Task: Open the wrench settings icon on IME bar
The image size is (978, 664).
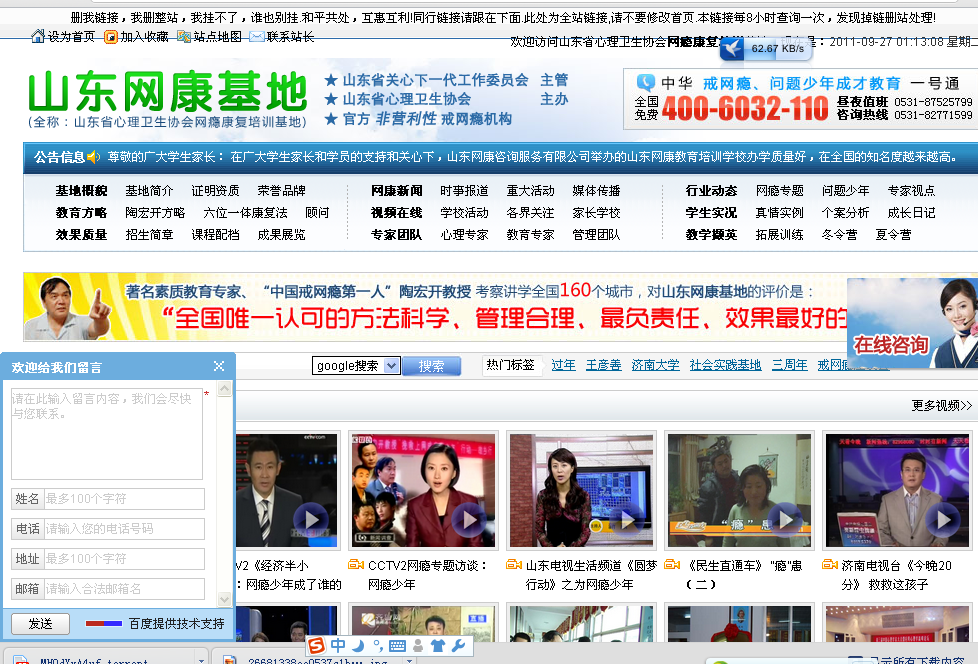Action: 458,646
